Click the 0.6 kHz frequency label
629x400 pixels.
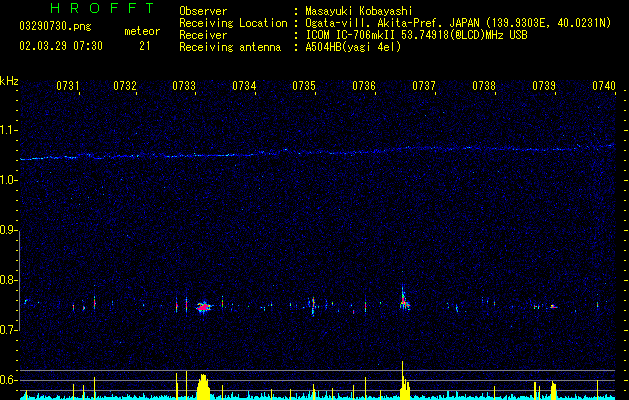(9, 380)
